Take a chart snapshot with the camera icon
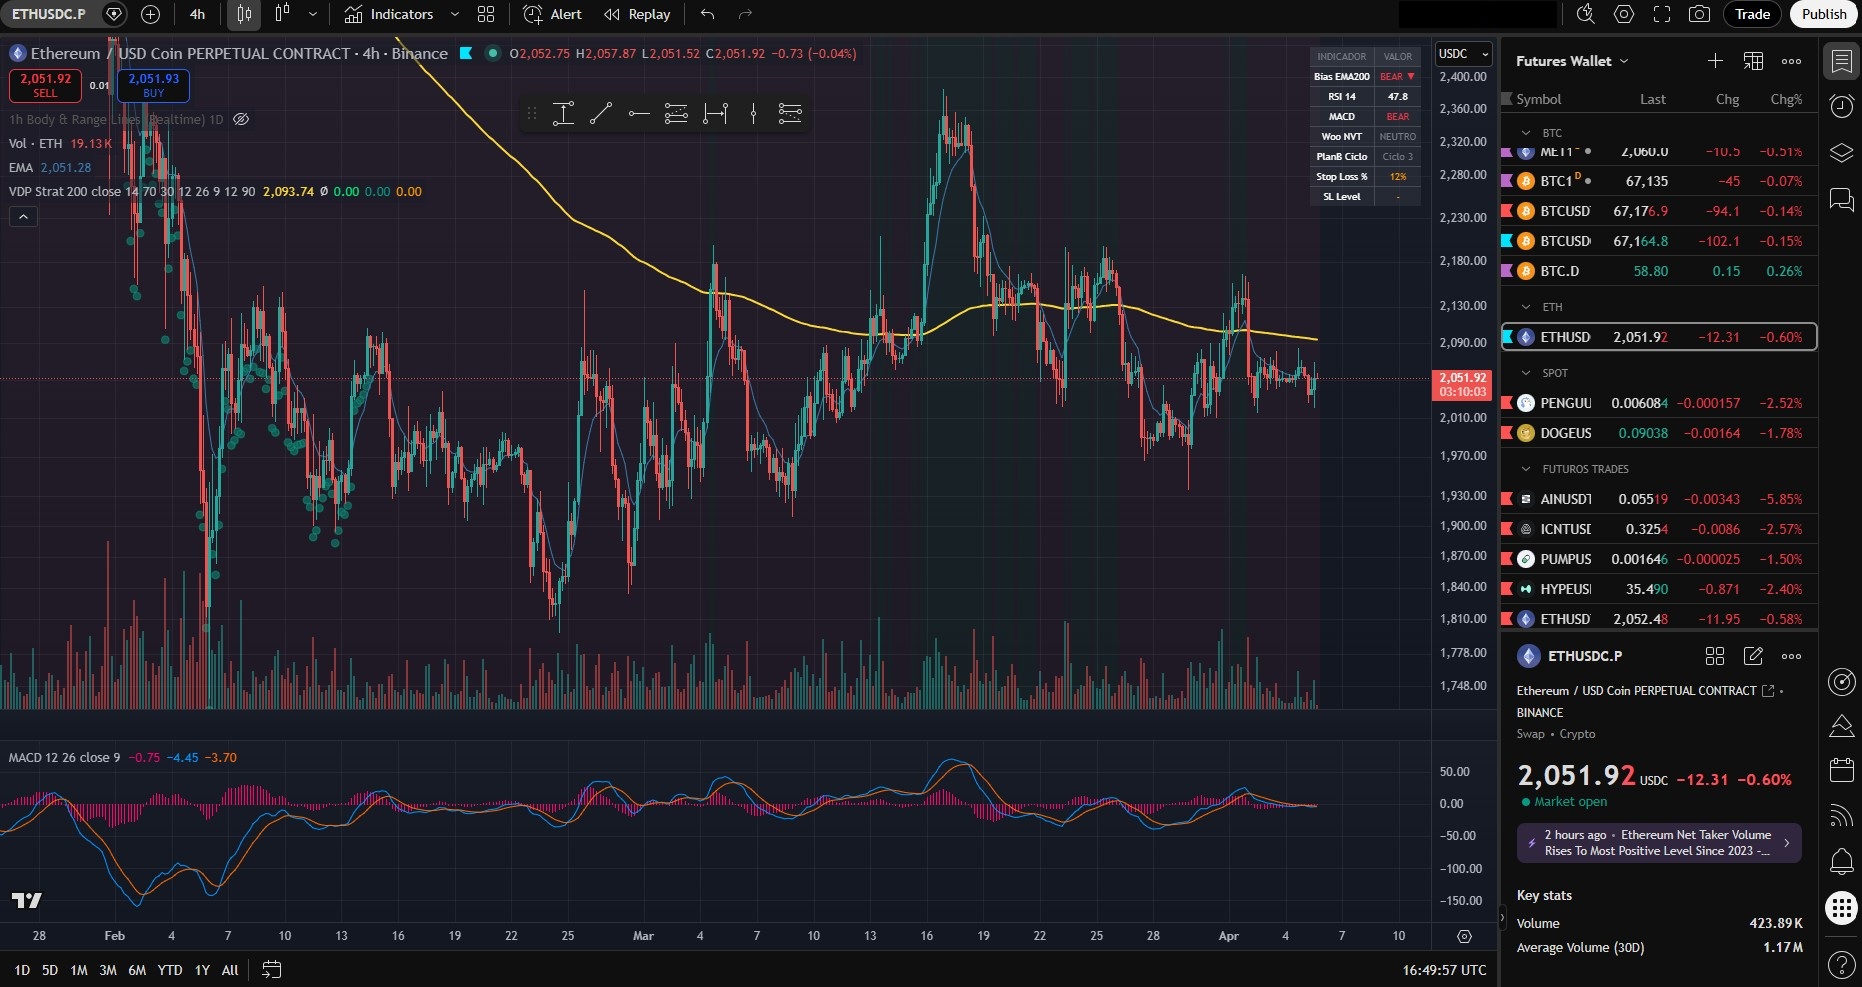1862x987 pixels. click(x=1700, y=14)
